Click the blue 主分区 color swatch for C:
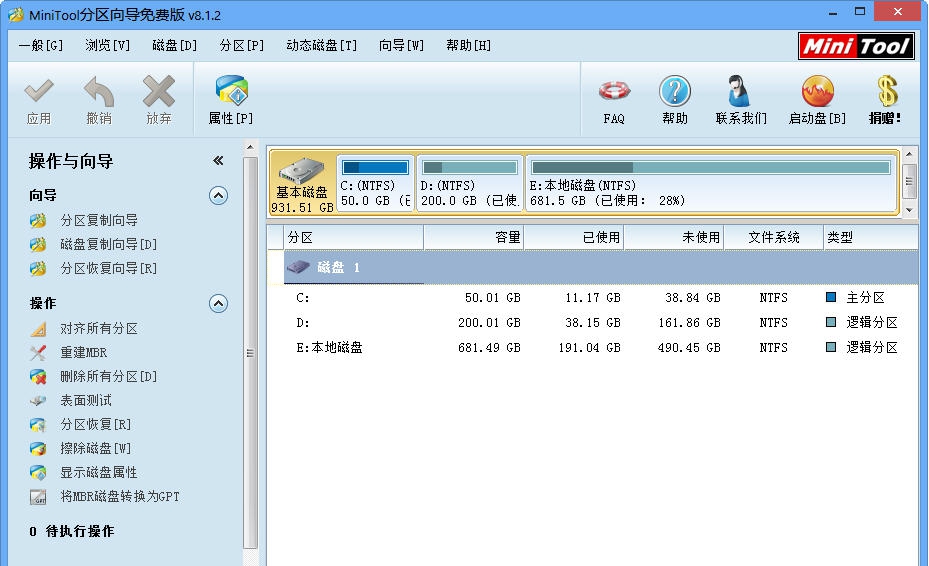This screenshot has height=566, width=929. tap(831, 297)
